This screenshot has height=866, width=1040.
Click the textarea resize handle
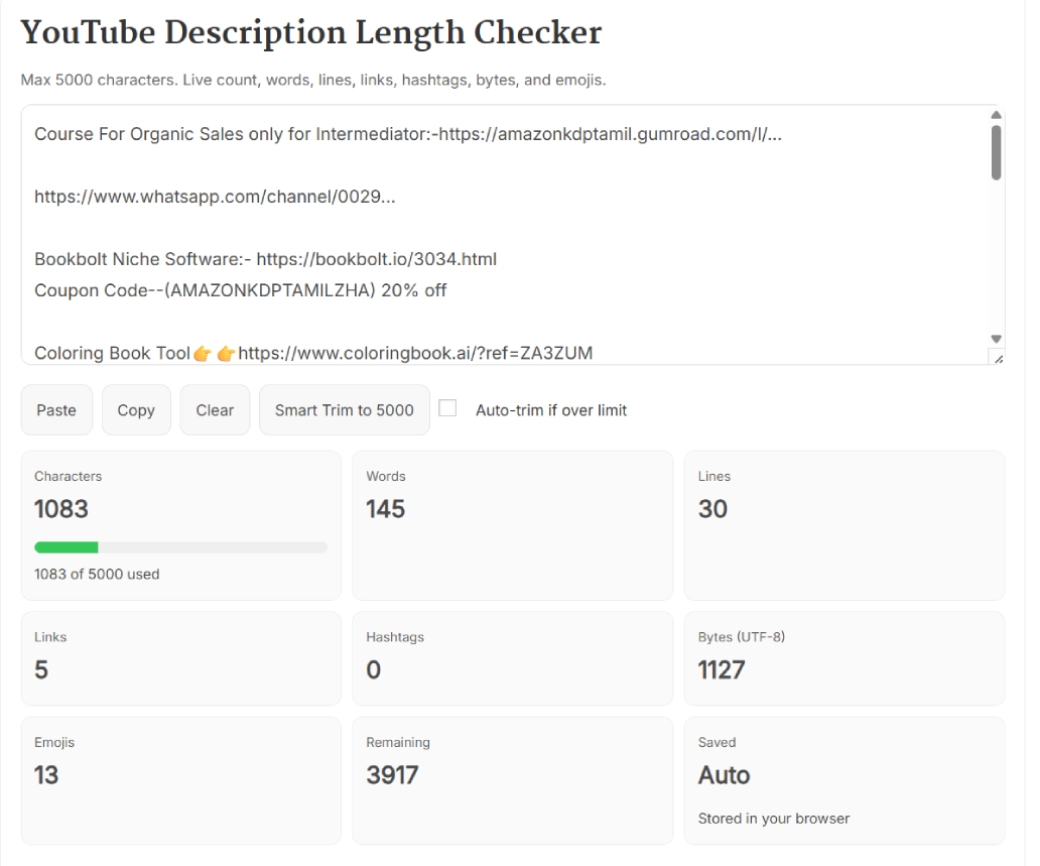[x=998, y=358]
